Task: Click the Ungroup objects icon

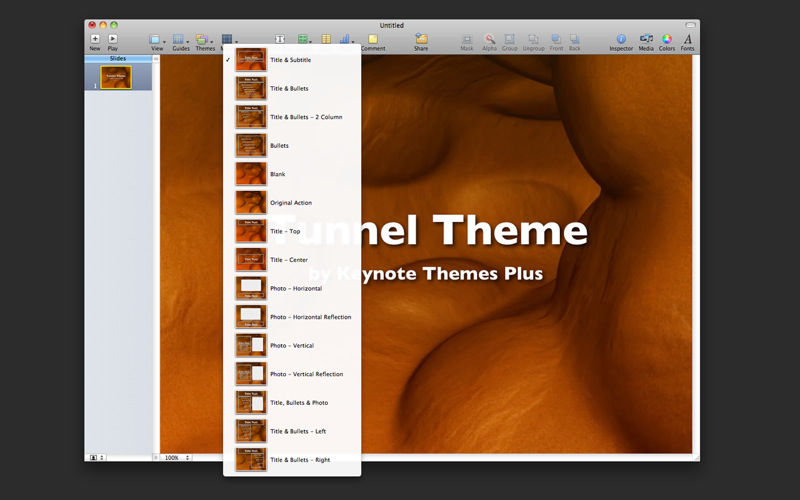Action: [533, 39]
